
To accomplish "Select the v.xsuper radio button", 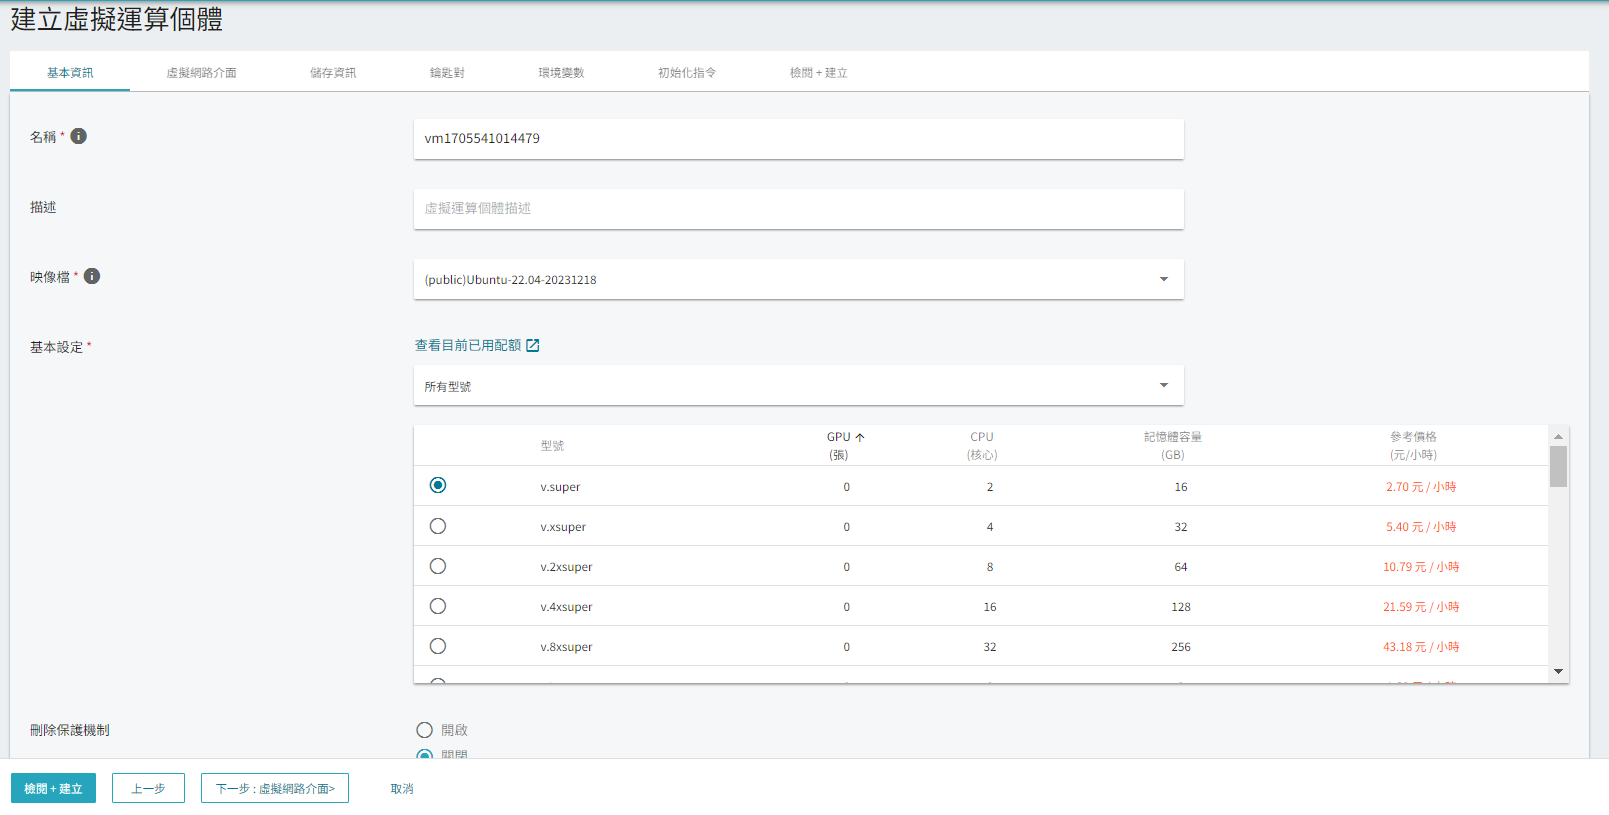I will 438,526.
